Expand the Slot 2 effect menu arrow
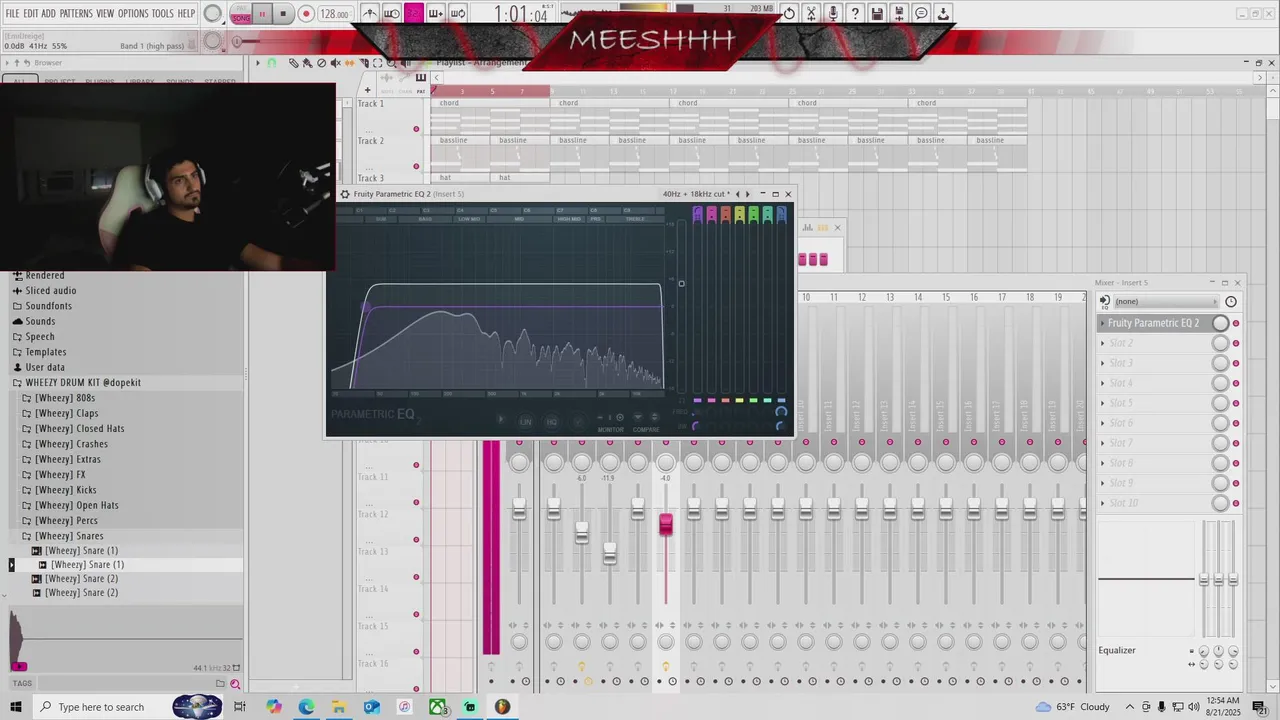The image size is (1280, 720). point(1103,343)
